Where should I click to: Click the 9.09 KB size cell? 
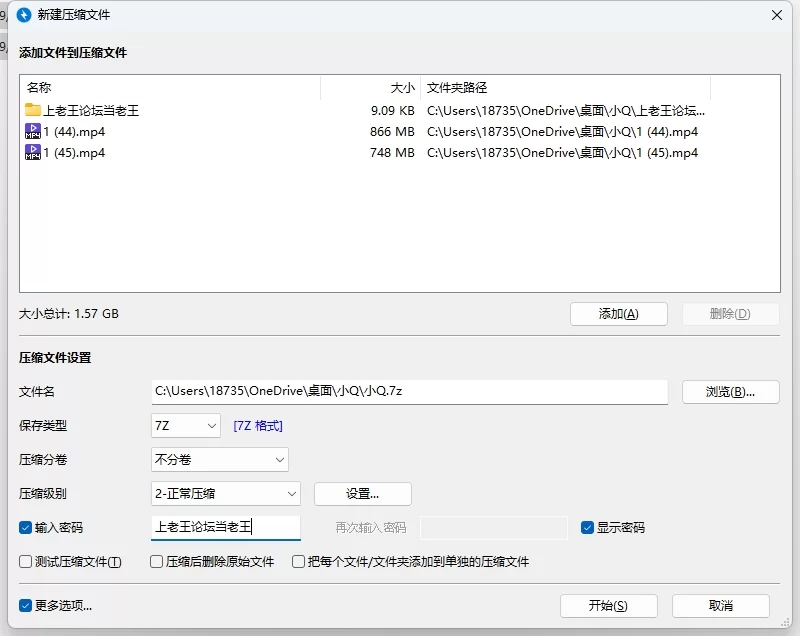(392, 110)
